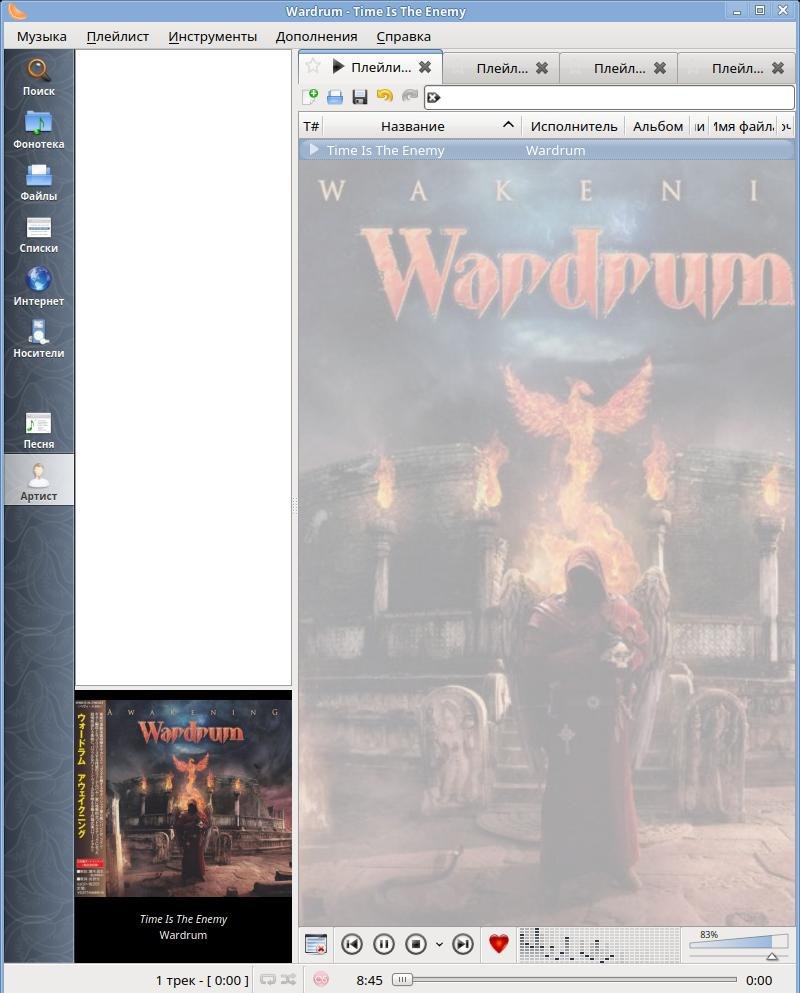Open the Фонотека library panel

(x=39, y=130)
